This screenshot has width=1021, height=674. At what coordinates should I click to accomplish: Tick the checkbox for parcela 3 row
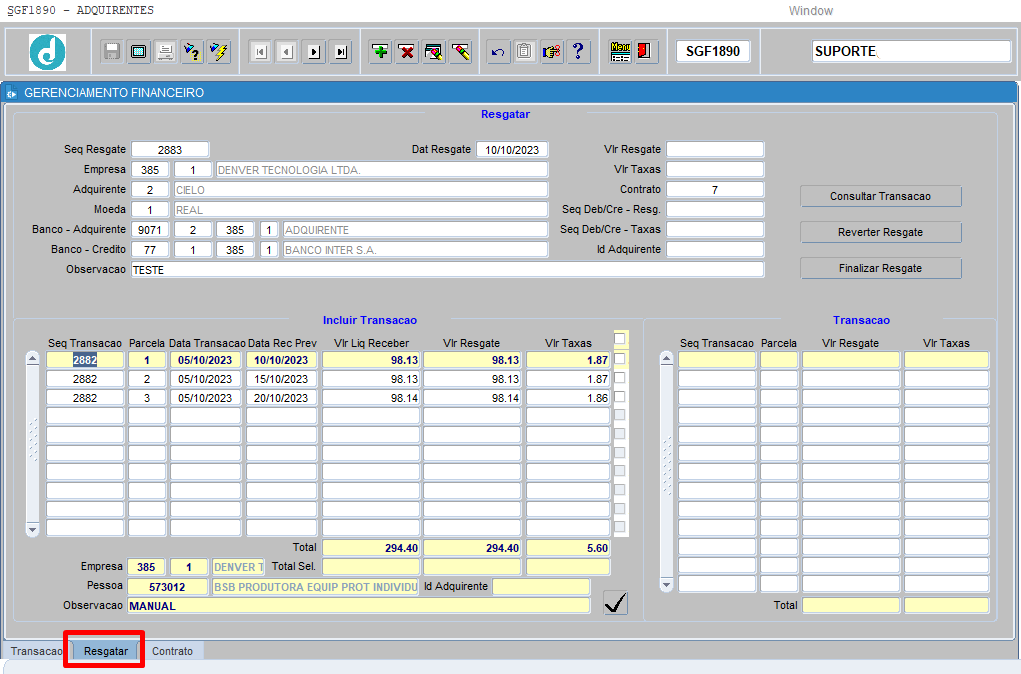coord(620,397)
